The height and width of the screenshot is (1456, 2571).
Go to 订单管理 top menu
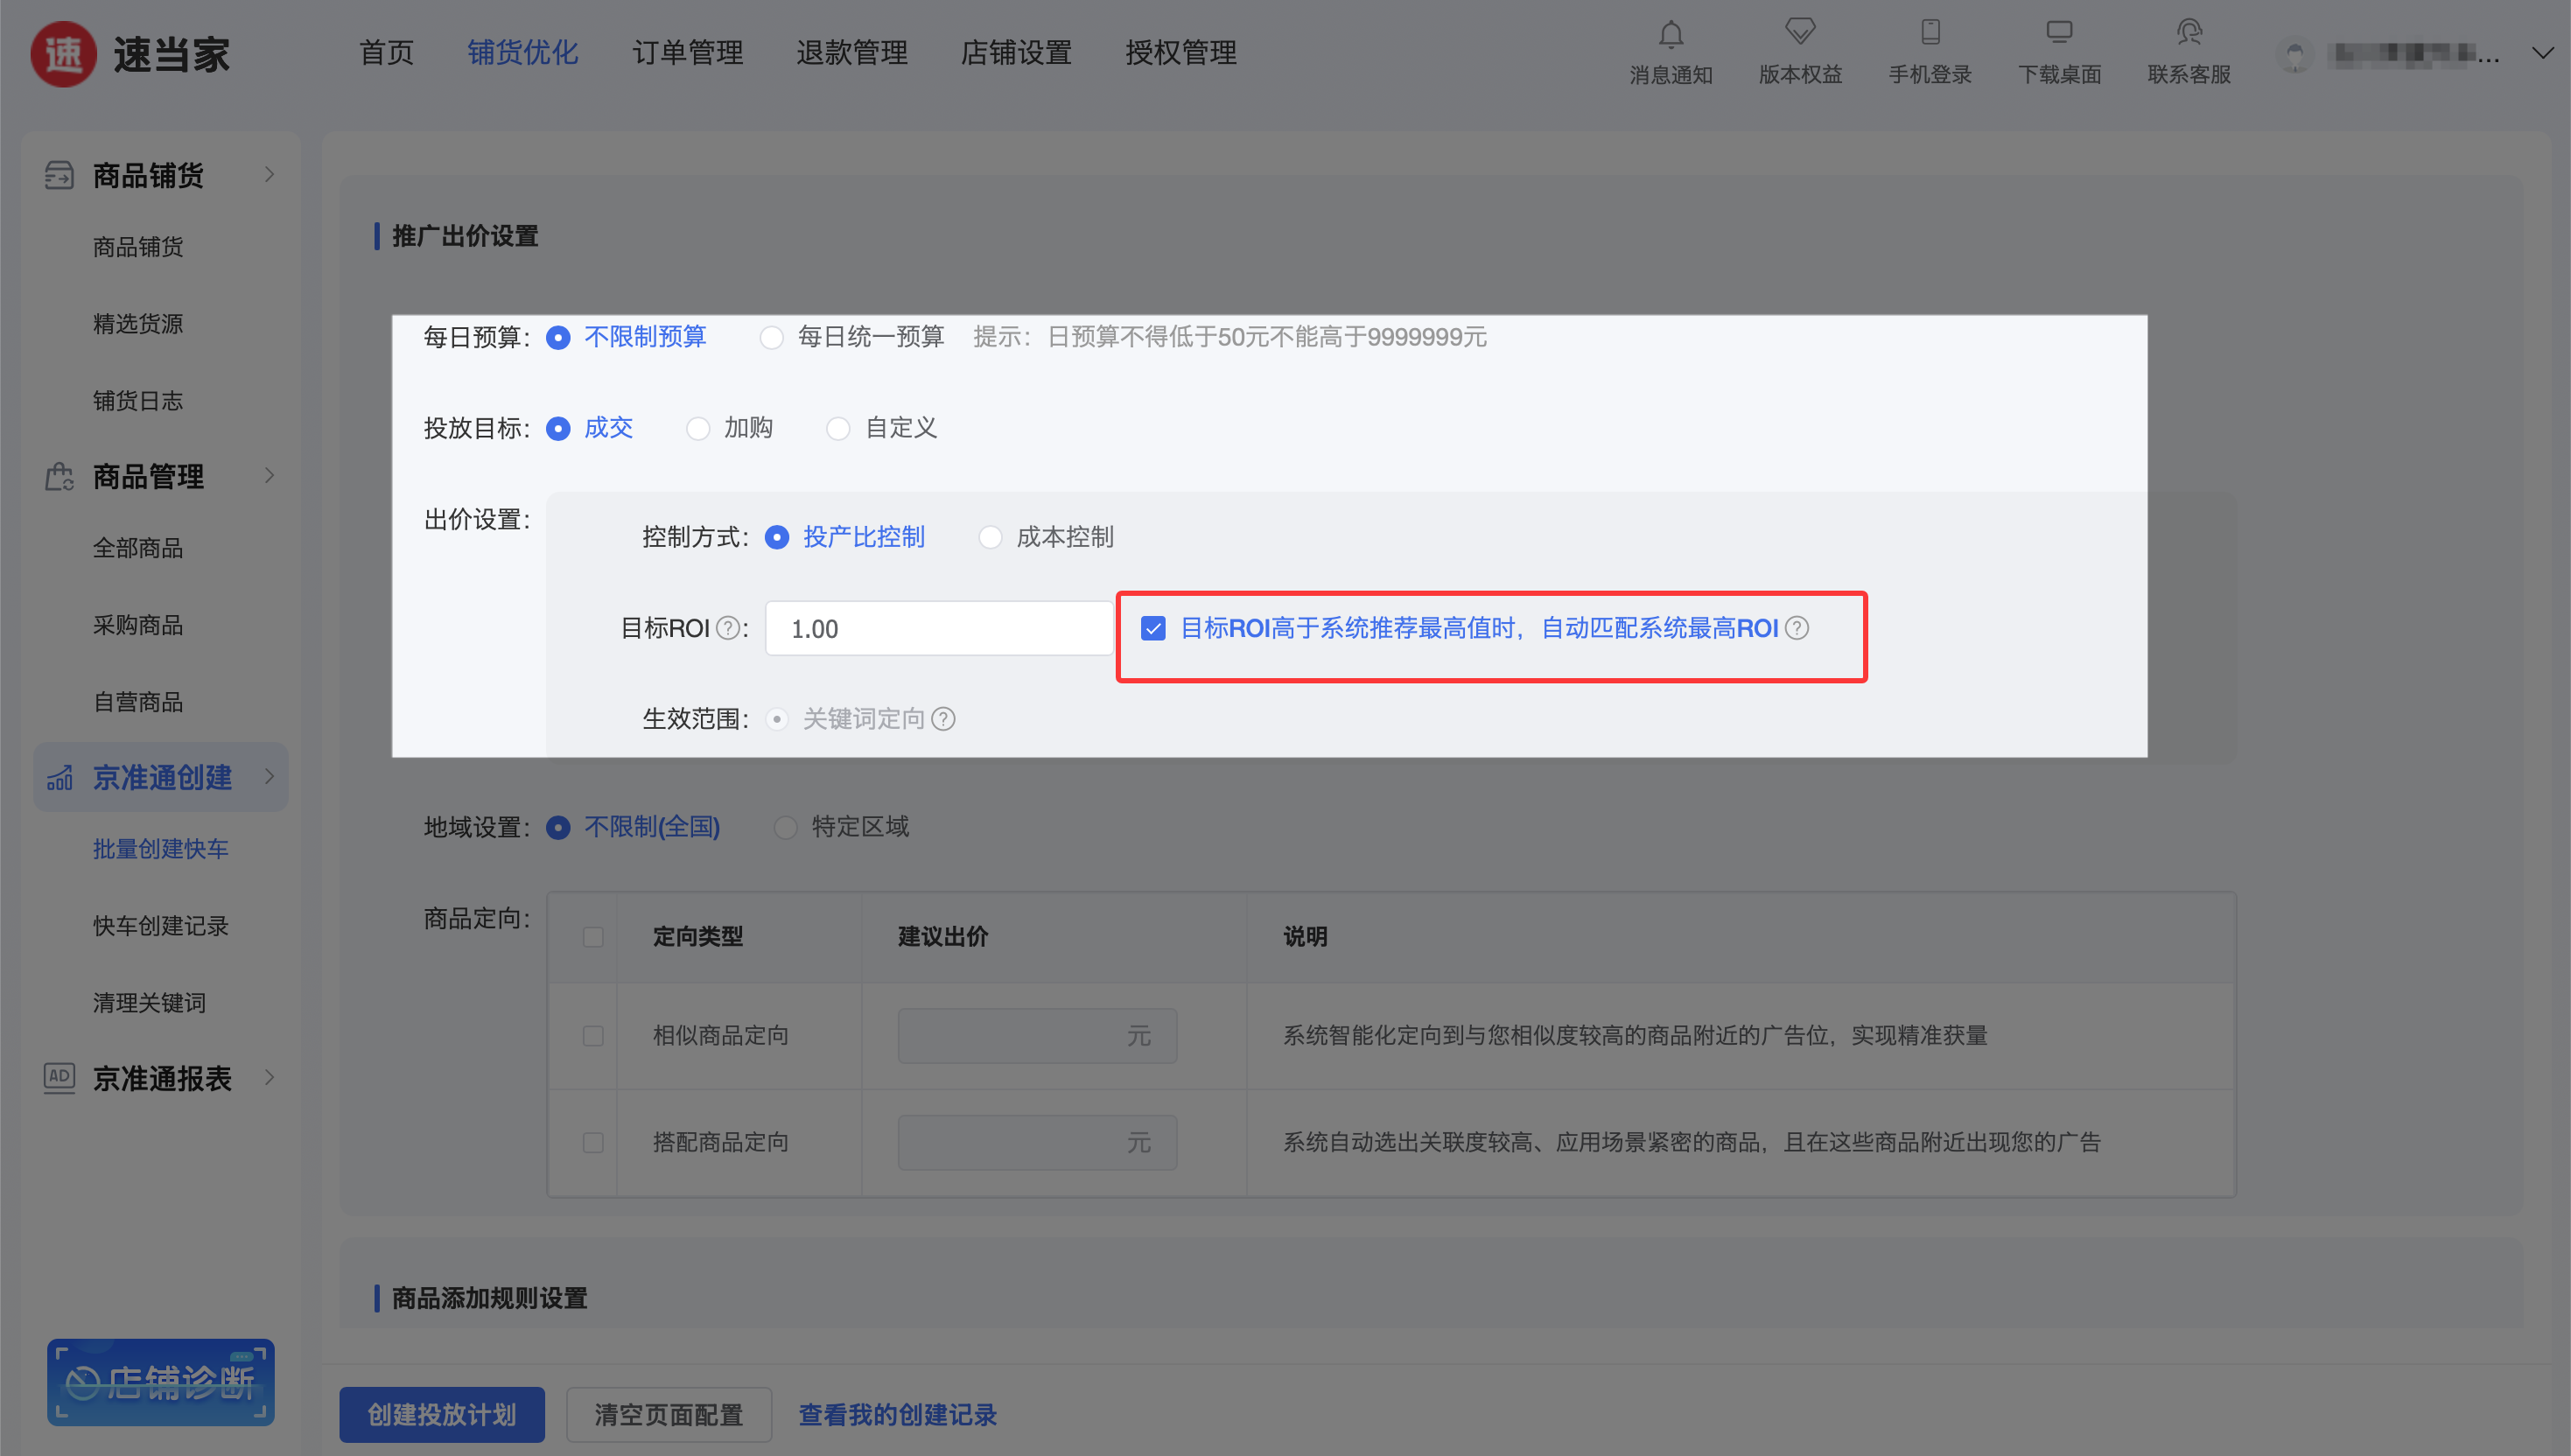[x=687, y=53]
